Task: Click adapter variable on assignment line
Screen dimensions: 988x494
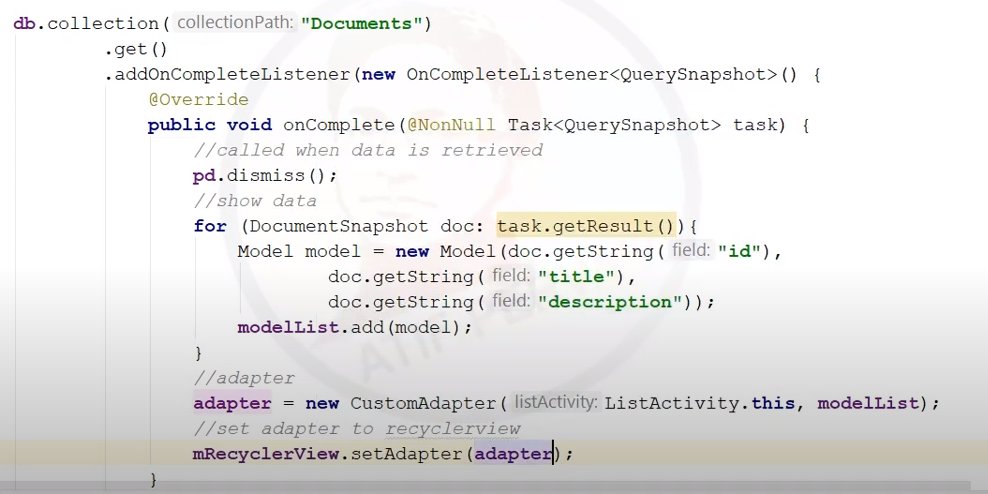Action: pos(232,403)
